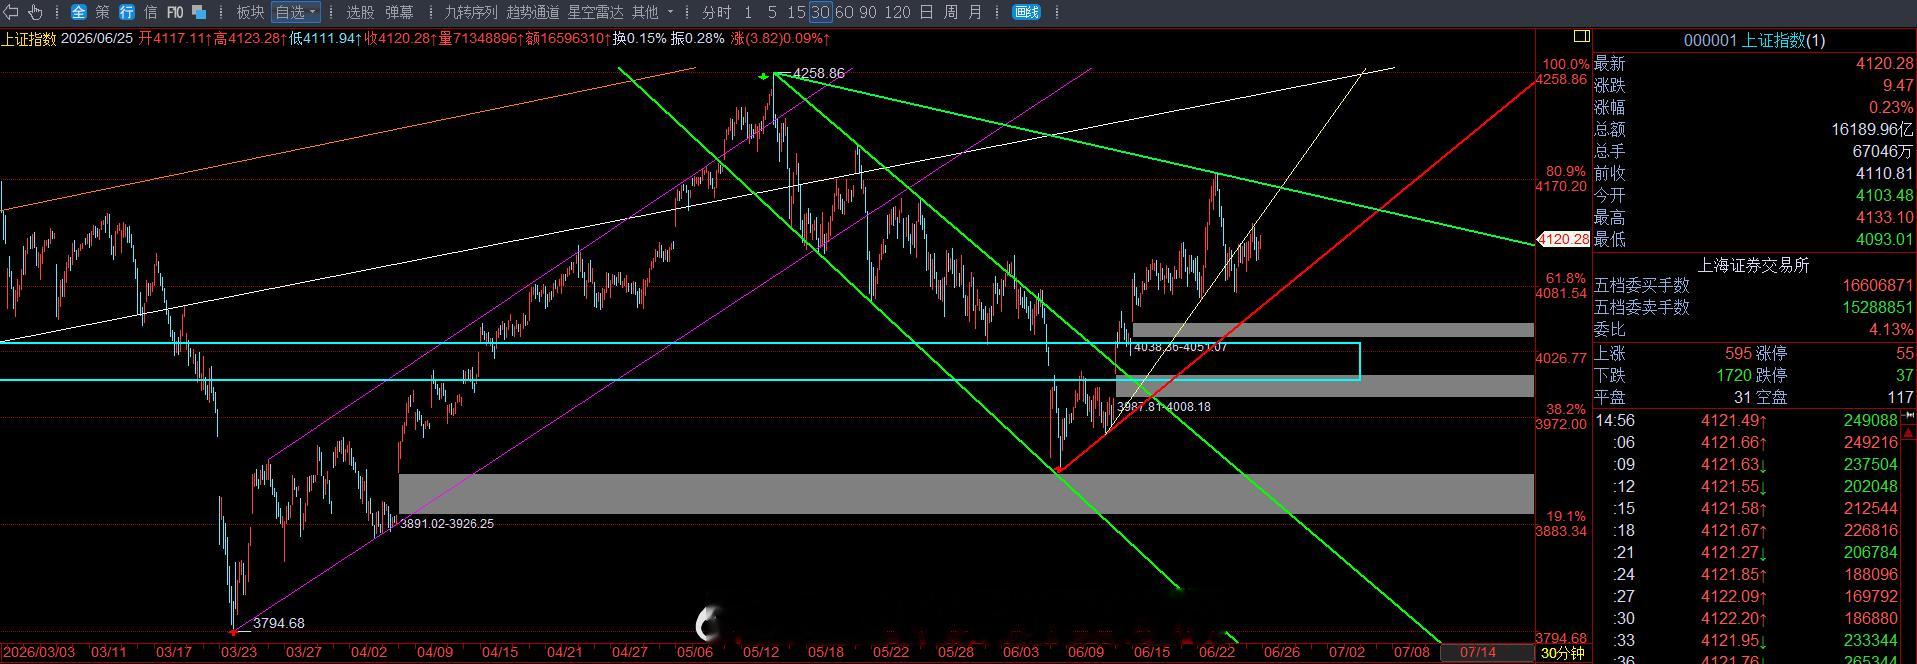Click the 4258.86 high price label
The width and height of the screenshot is (1917, 664).
point(818,73)
